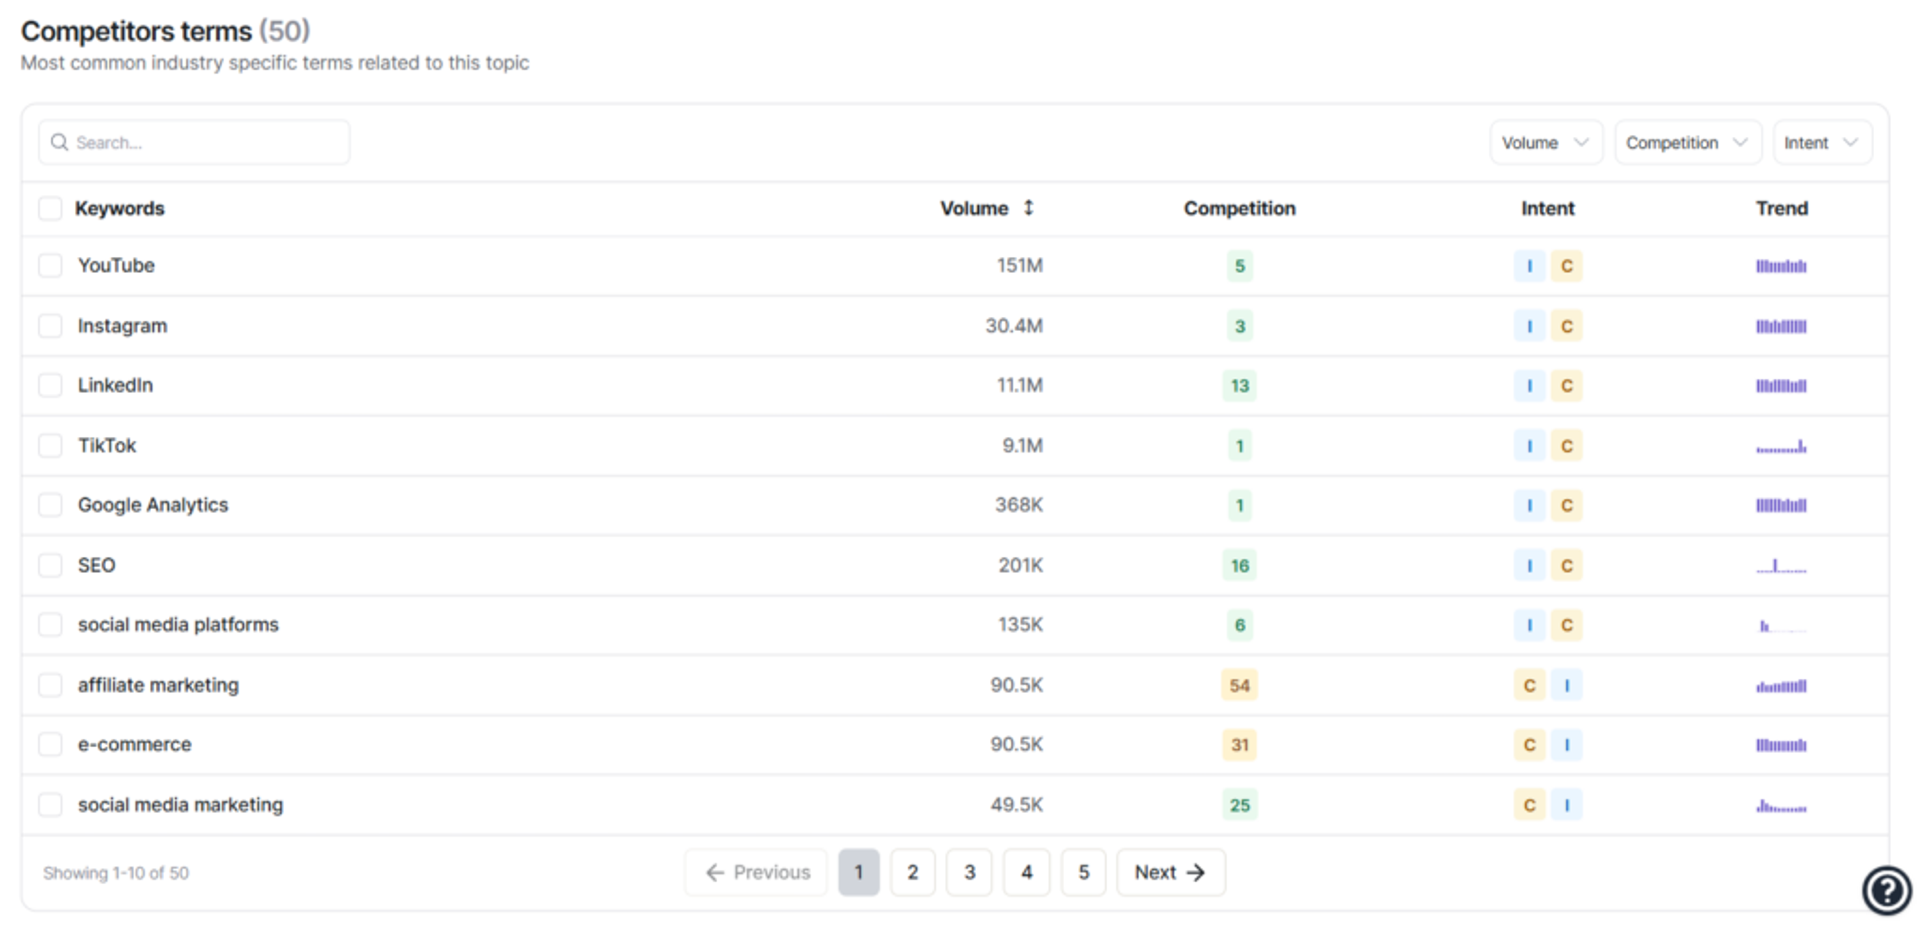This screenshot has height=941, width=1920.
Task: Sort by the Volume column header
Action: pyautogui.click(x=974, y=208)
